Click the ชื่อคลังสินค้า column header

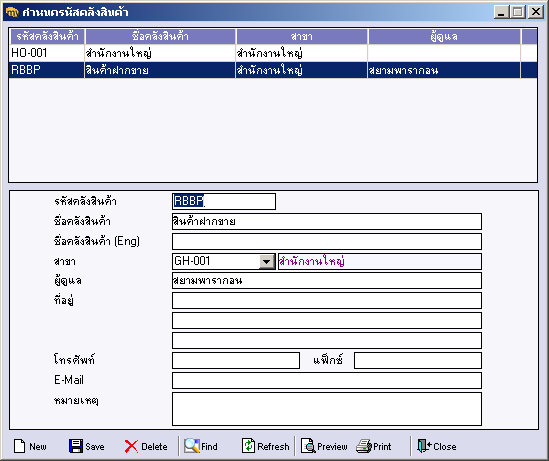pyautogui.click(x=160, y=36)
